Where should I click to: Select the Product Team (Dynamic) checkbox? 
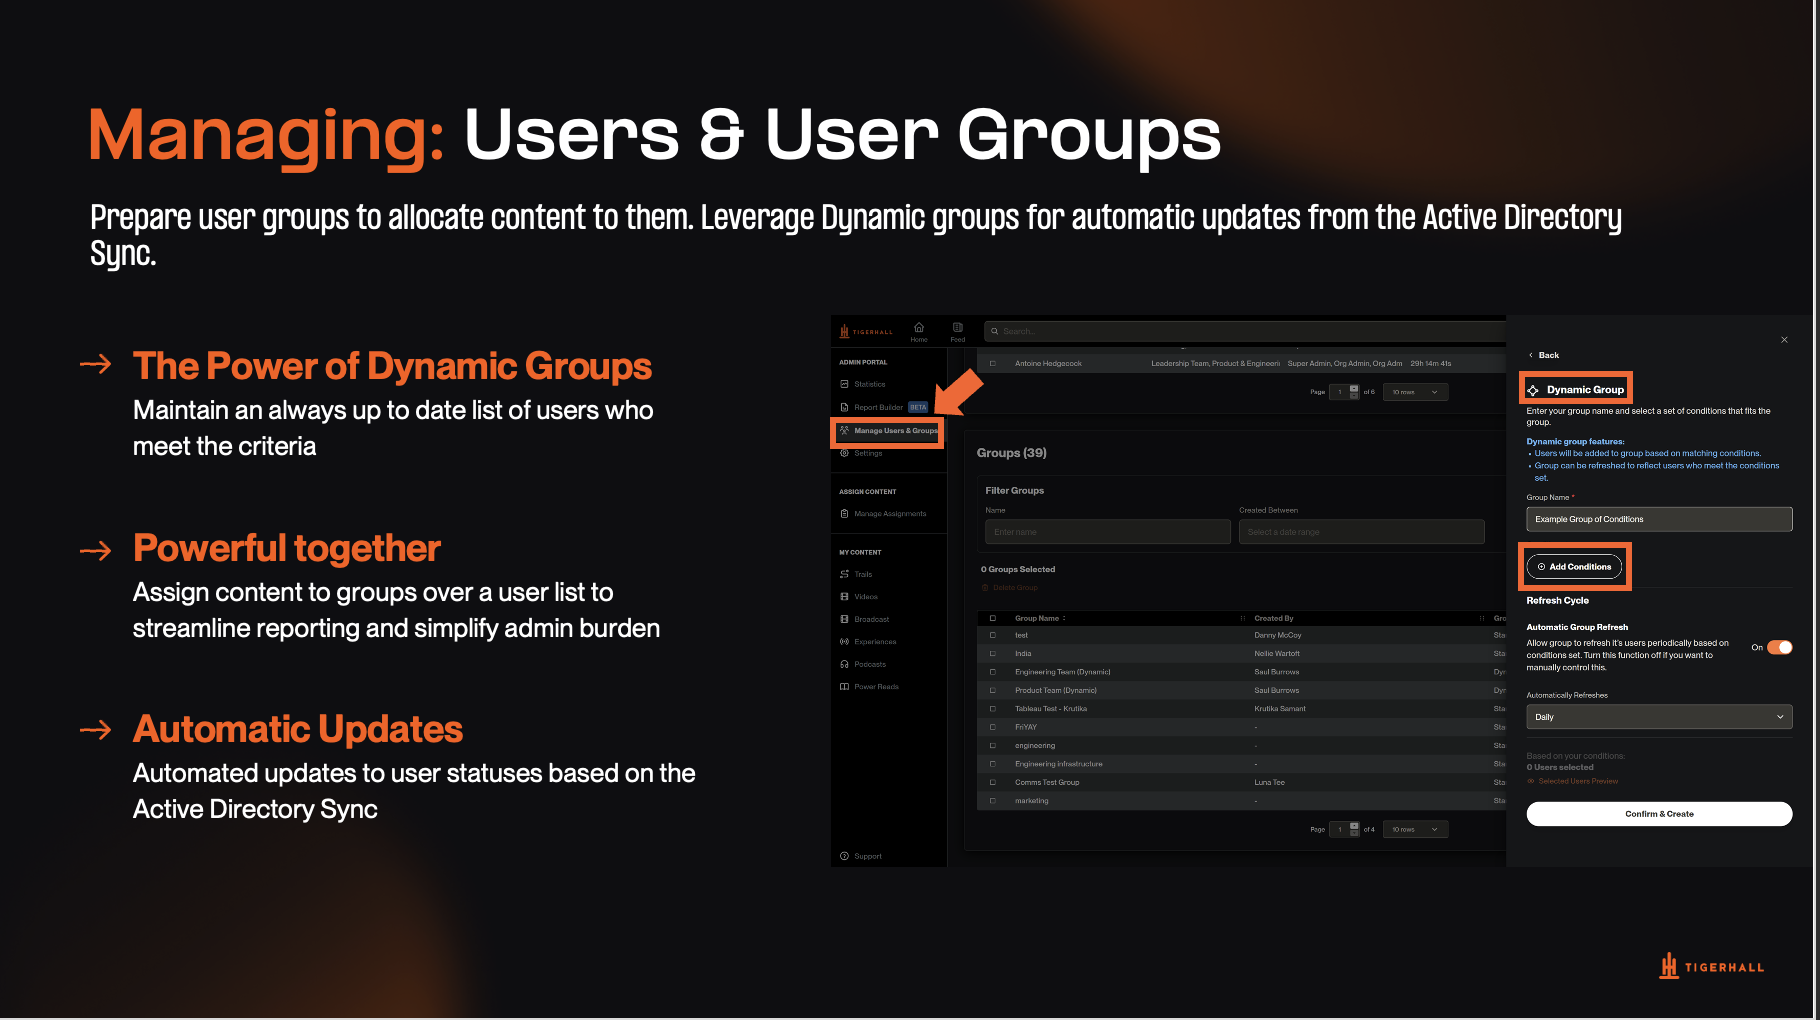[x=993, y=690]
